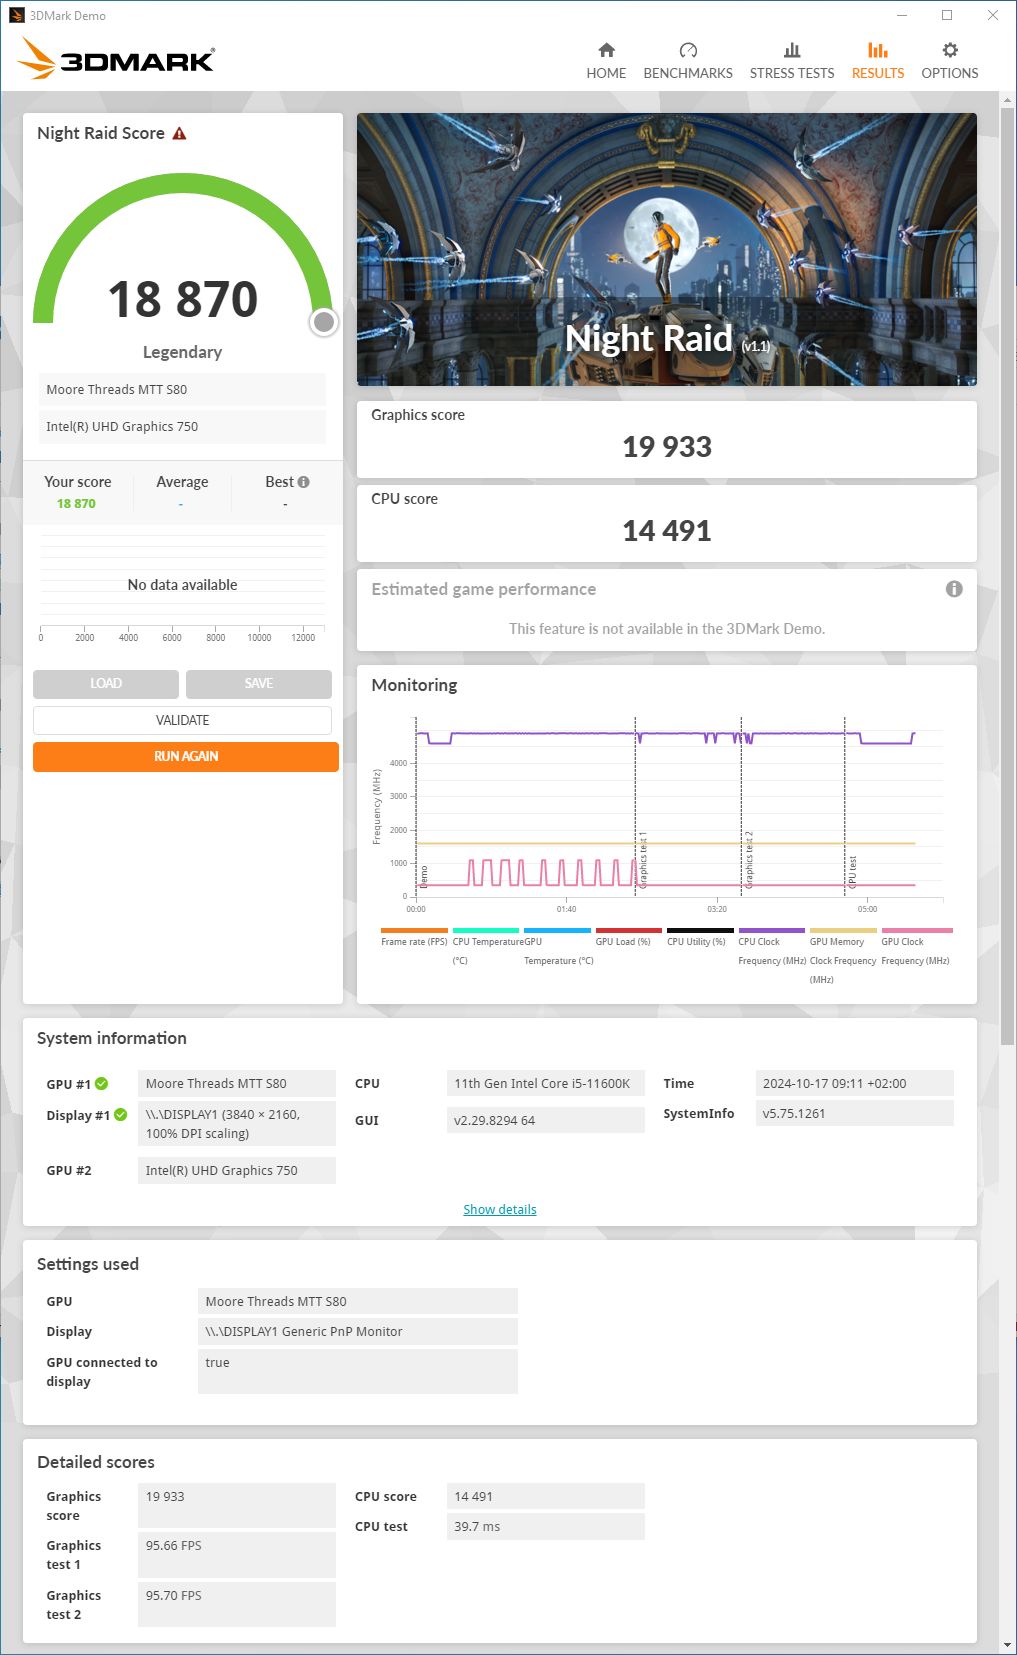The height and width of the screenshot is (1655, 1017).
Task: Click the 3DMark Demo title bar app icon
Action: click(16, 15)
